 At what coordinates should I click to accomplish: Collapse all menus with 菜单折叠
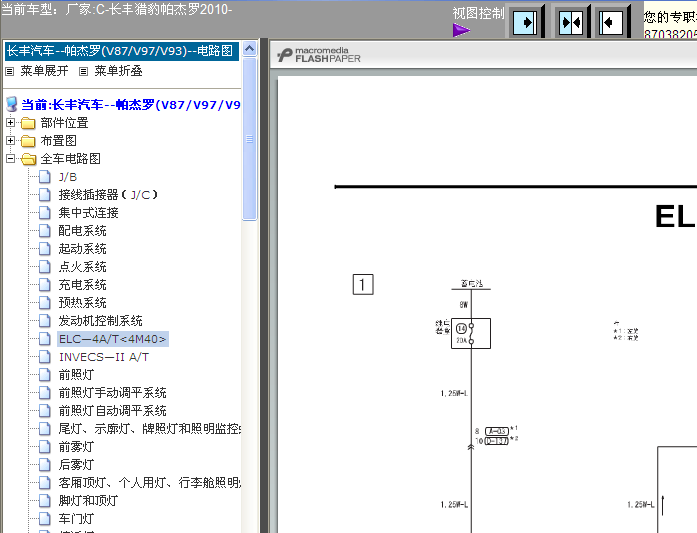(118, 71)
